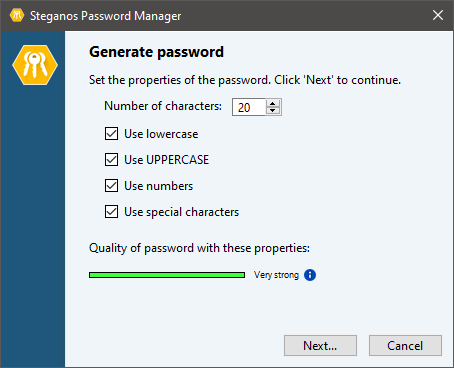Click the Number of characters input field
Viewport: 454px width, 368px height.
(x=249, y=107)
